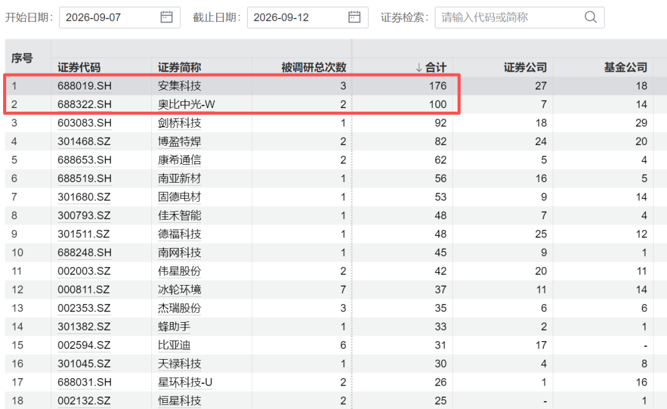Open the 比亚迪 stock name link

pyautogui.click(x=174, y=345)
